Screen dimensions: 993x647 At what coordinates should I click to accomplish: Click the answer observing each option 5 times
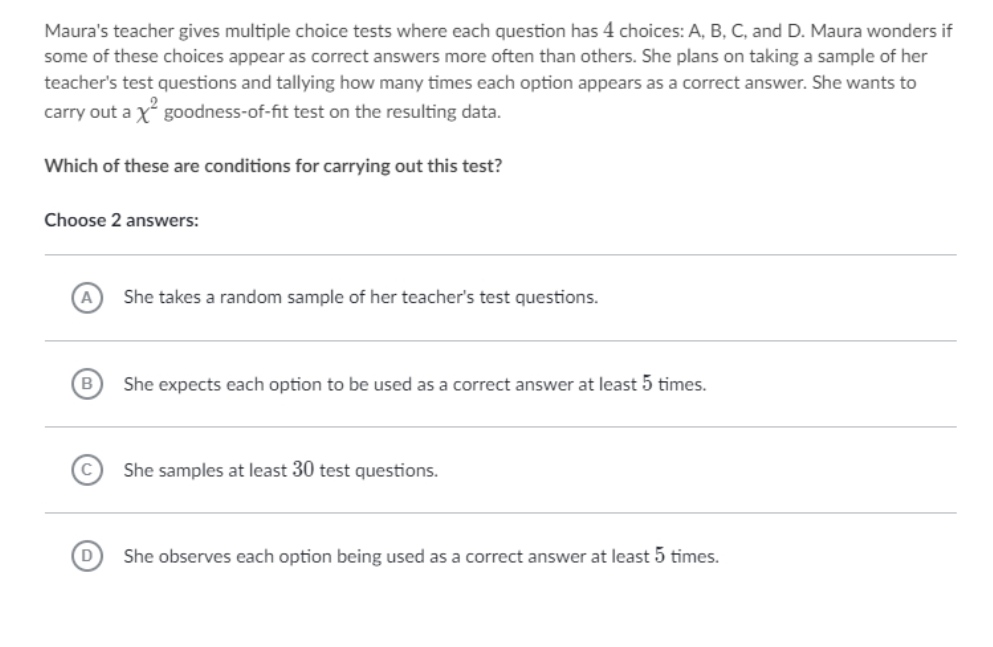click(x=420, y=556)
